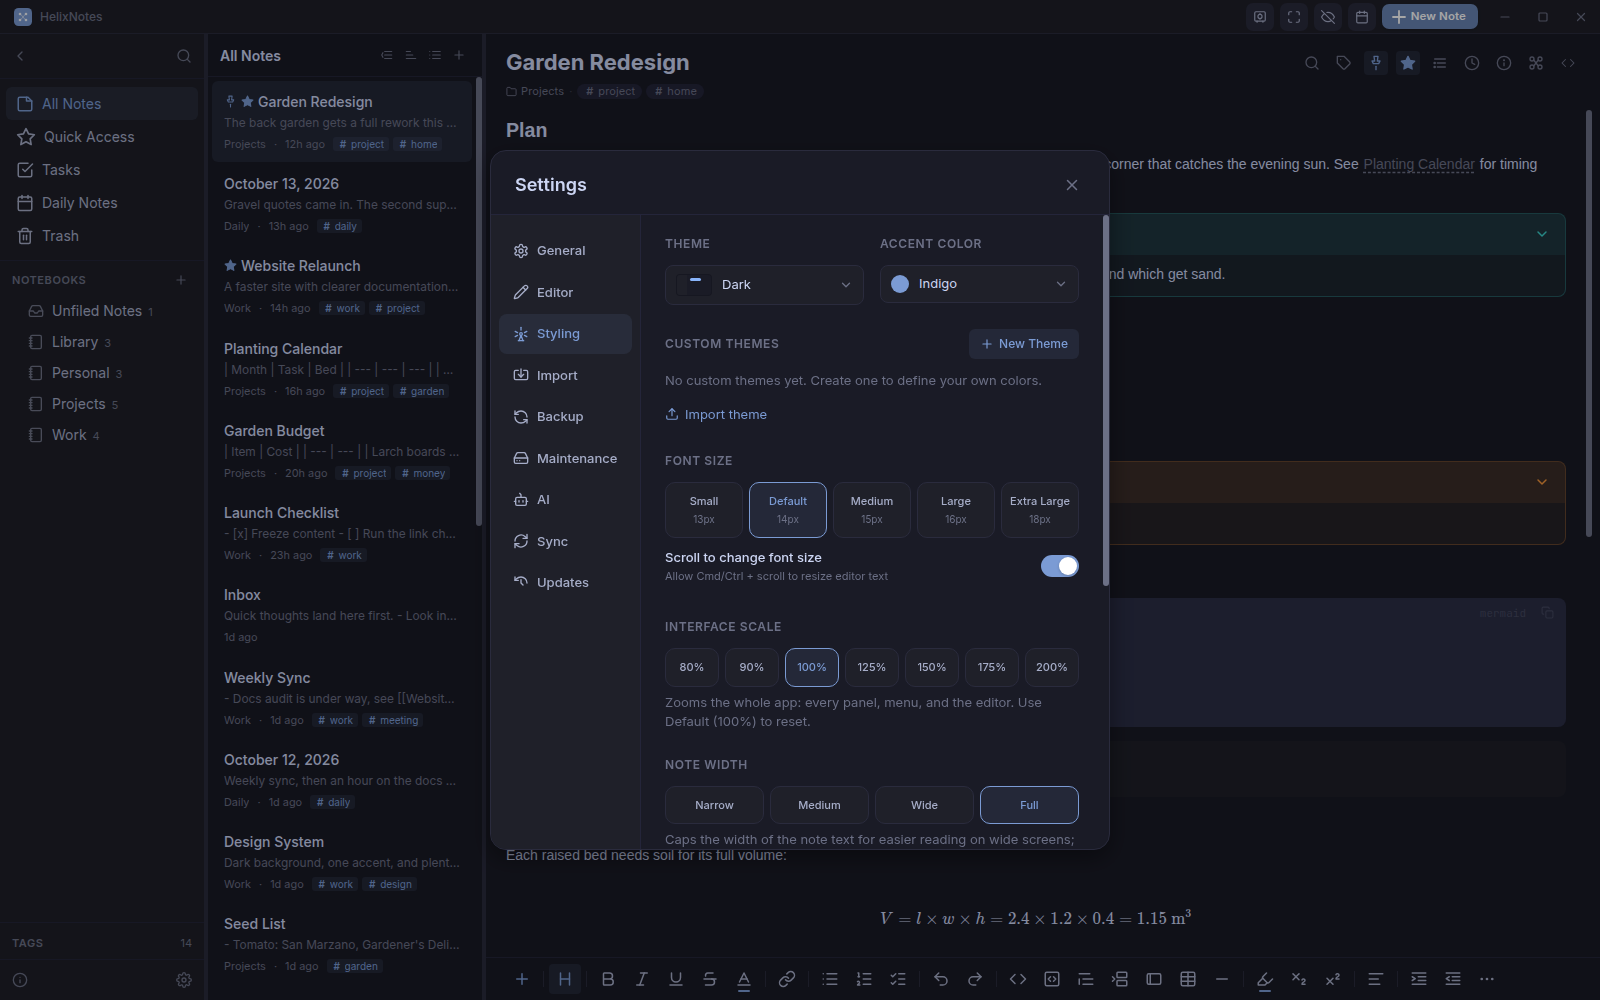This screenshot has height=1000, width=1600.
Task: Open the vault icon in title bar
Action: click(1260, 17)
